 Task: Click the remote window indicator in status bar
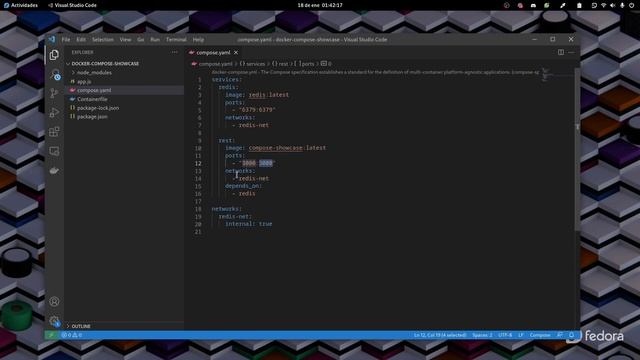coord(51,335)
